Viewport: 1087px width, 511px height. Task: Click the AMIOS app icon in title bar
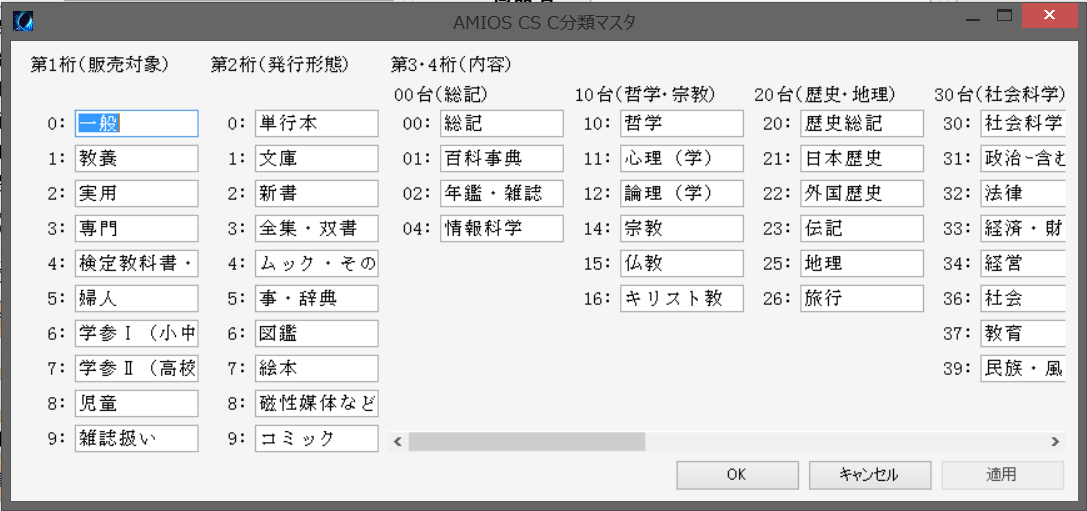click(23, 22)
